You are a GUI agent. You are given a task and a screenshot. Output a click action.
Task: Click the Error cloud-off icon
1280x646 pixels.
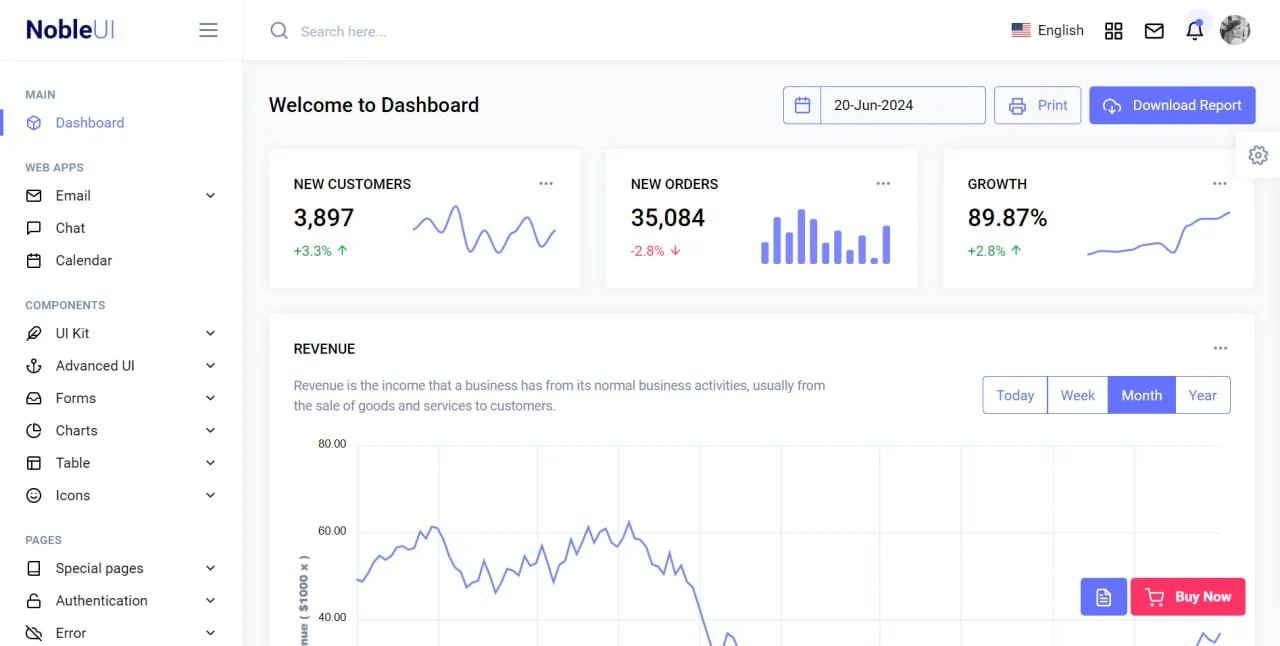34,633
